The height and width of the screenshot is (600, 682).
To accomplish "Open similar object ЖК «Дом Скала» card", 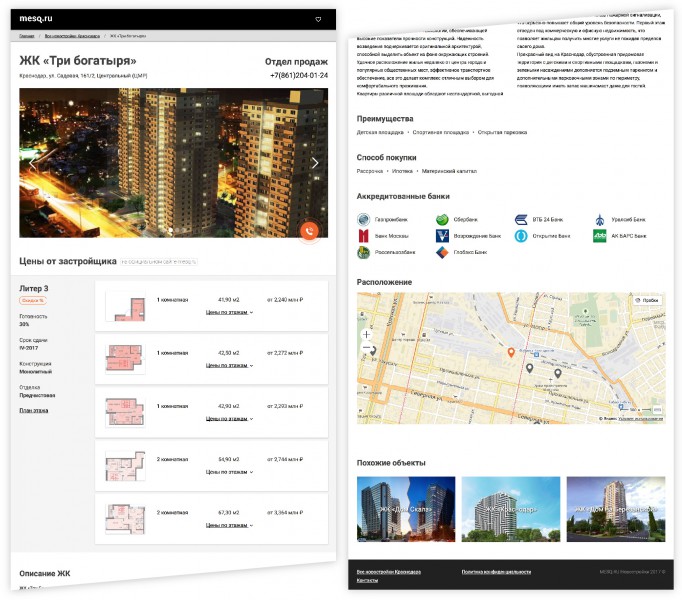I will [x=406, y=509].
